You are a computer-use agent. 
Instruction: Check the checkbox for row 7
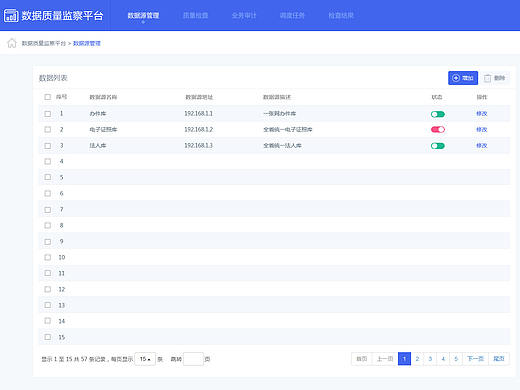click(x=48, y=210)
